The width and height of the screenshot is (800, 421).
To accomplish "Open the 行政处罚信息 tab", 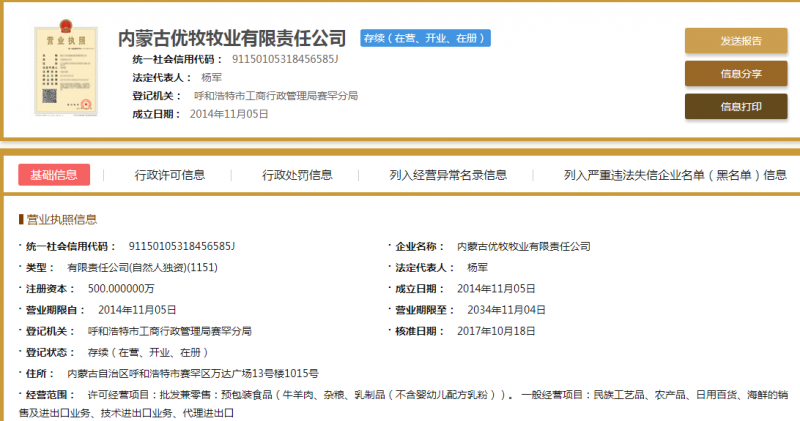I will (297, 175).
